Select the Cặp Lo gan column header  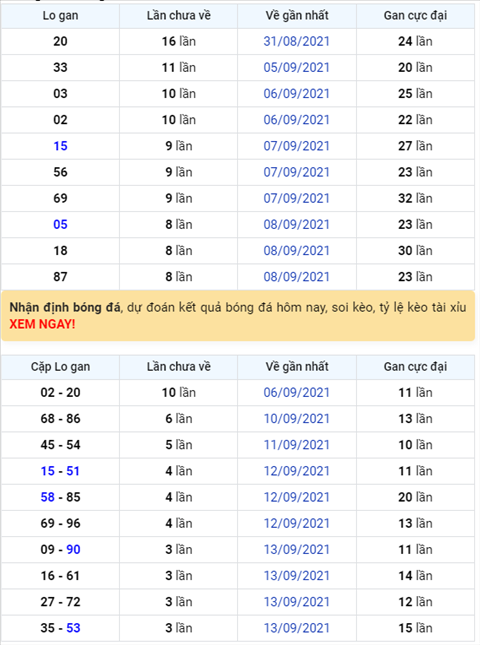[60, 367]
